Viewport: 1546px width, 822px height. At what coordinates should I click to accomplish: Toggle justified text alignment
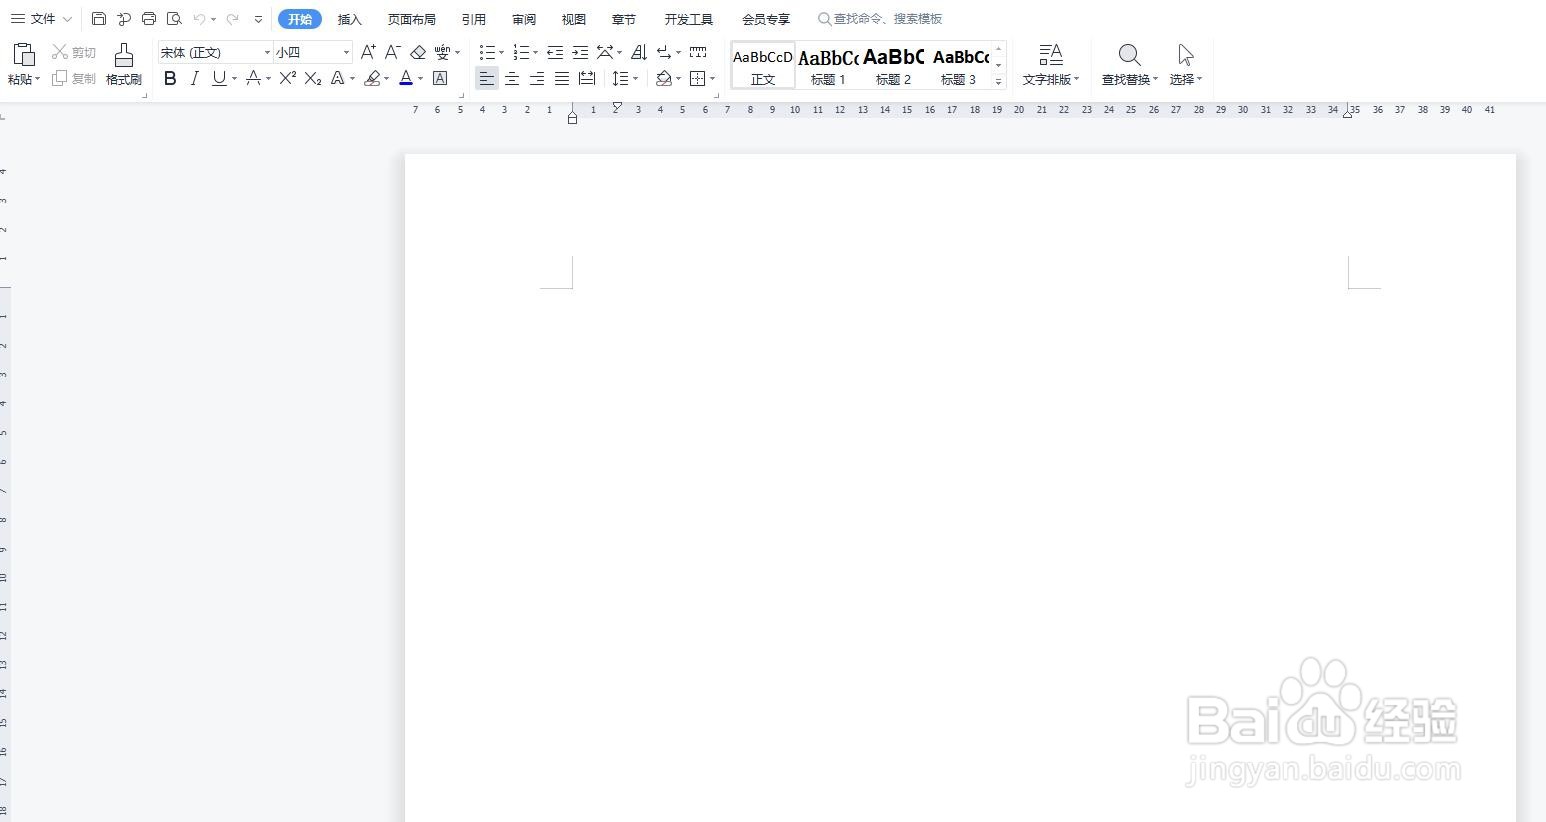point(562,78)
